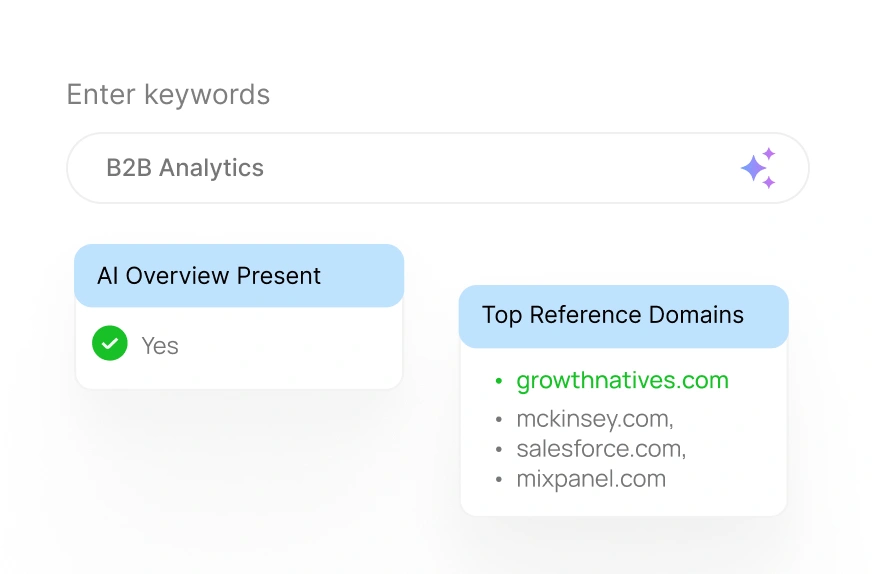Open the growthnatives.com domain link
Viewport: 880px width, 574px height.
click(622, 380)
